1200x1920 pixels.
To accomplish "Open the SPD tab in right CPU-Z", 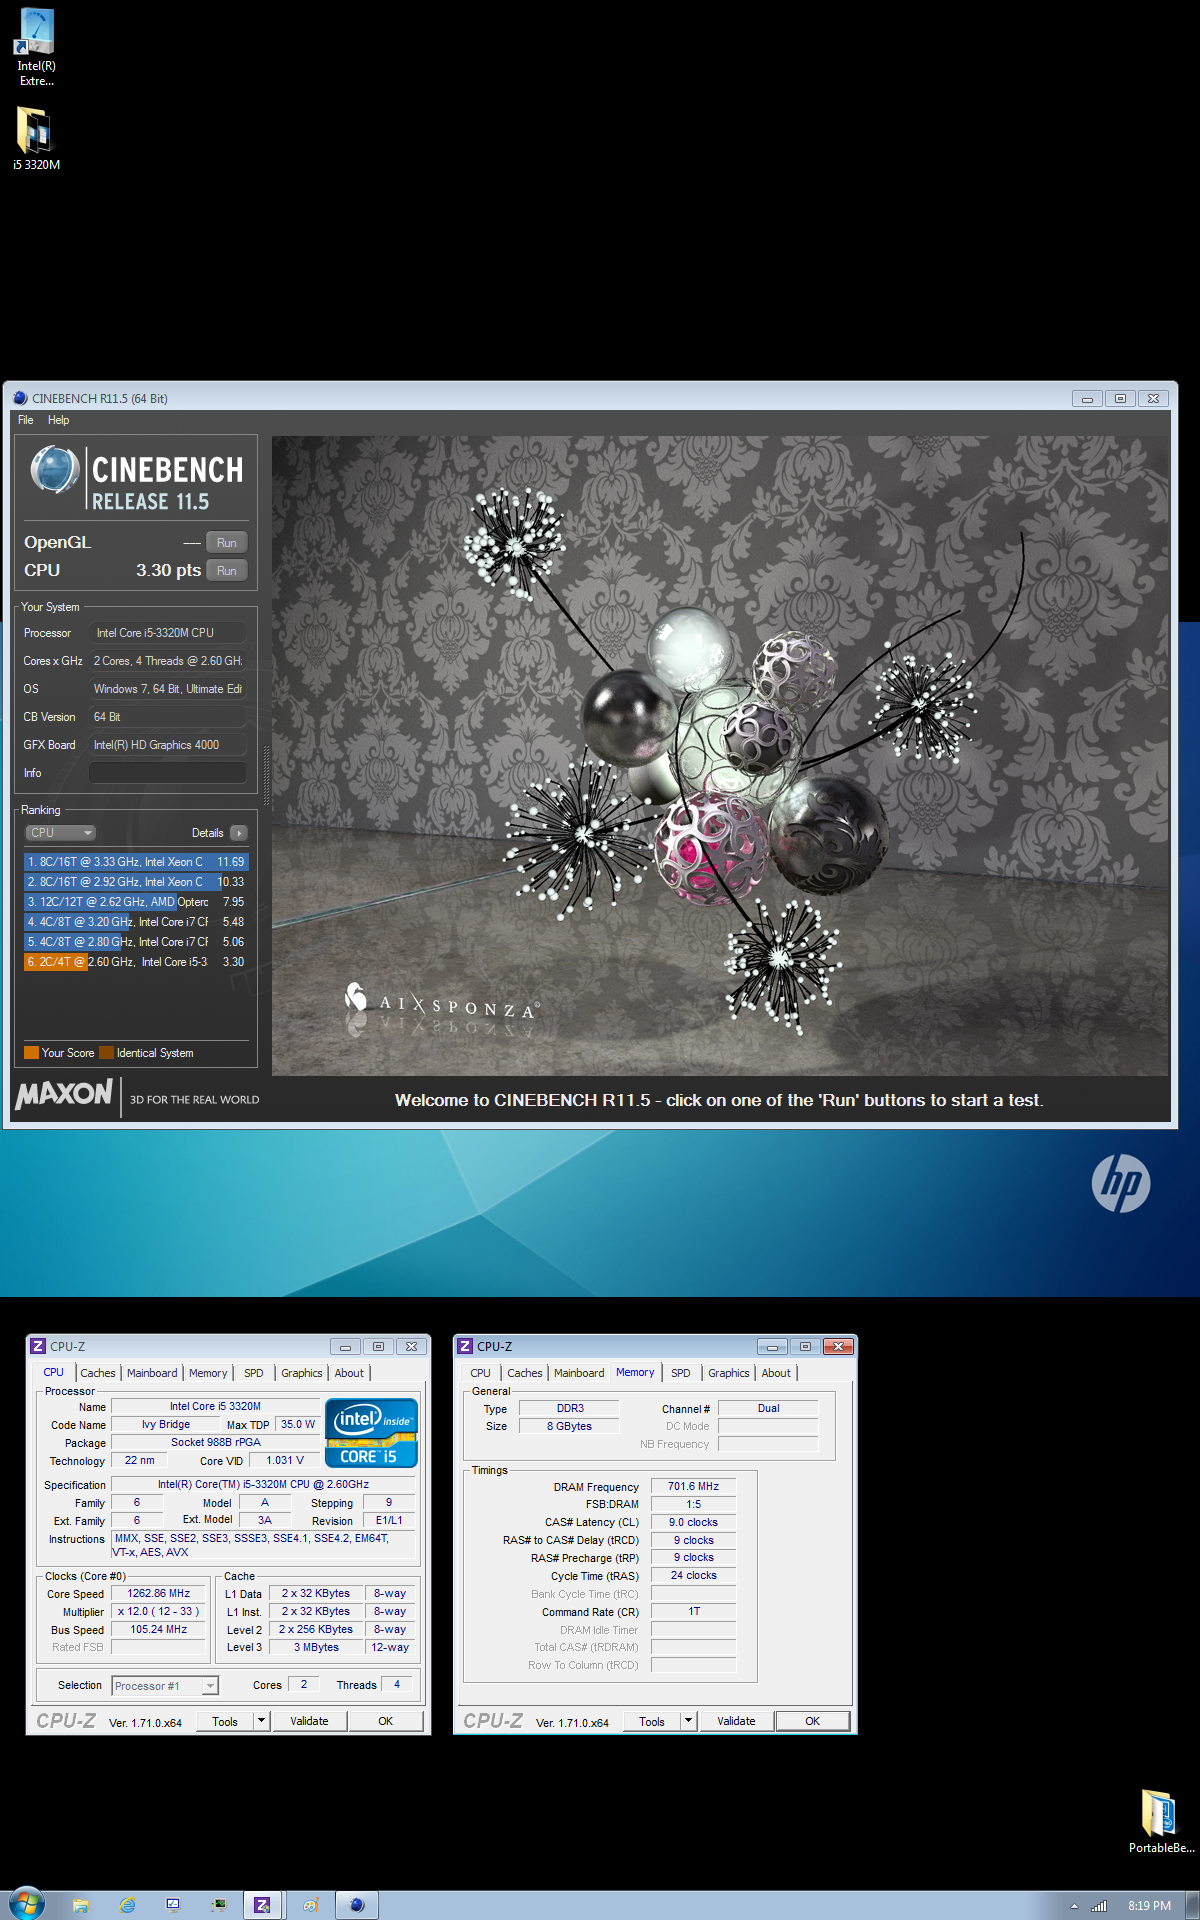I will [x=681, y=1373].
